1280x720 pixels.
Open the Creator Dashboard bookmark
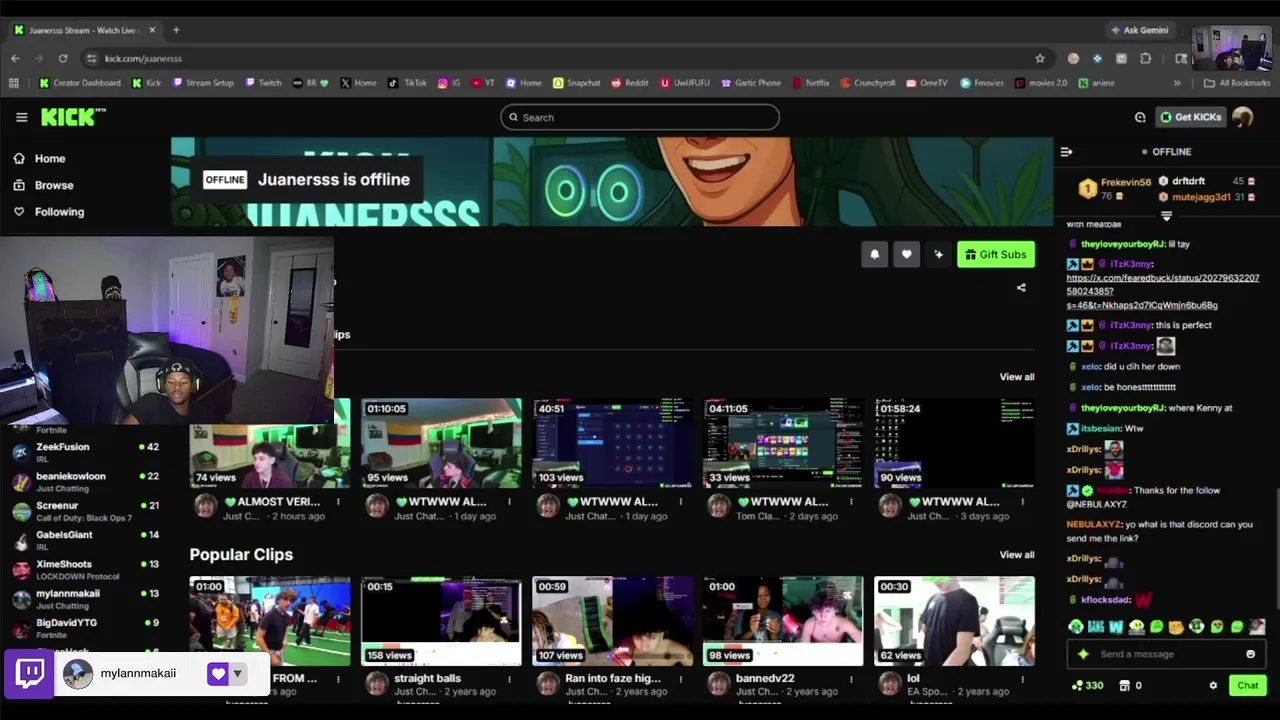pos(79,83)
